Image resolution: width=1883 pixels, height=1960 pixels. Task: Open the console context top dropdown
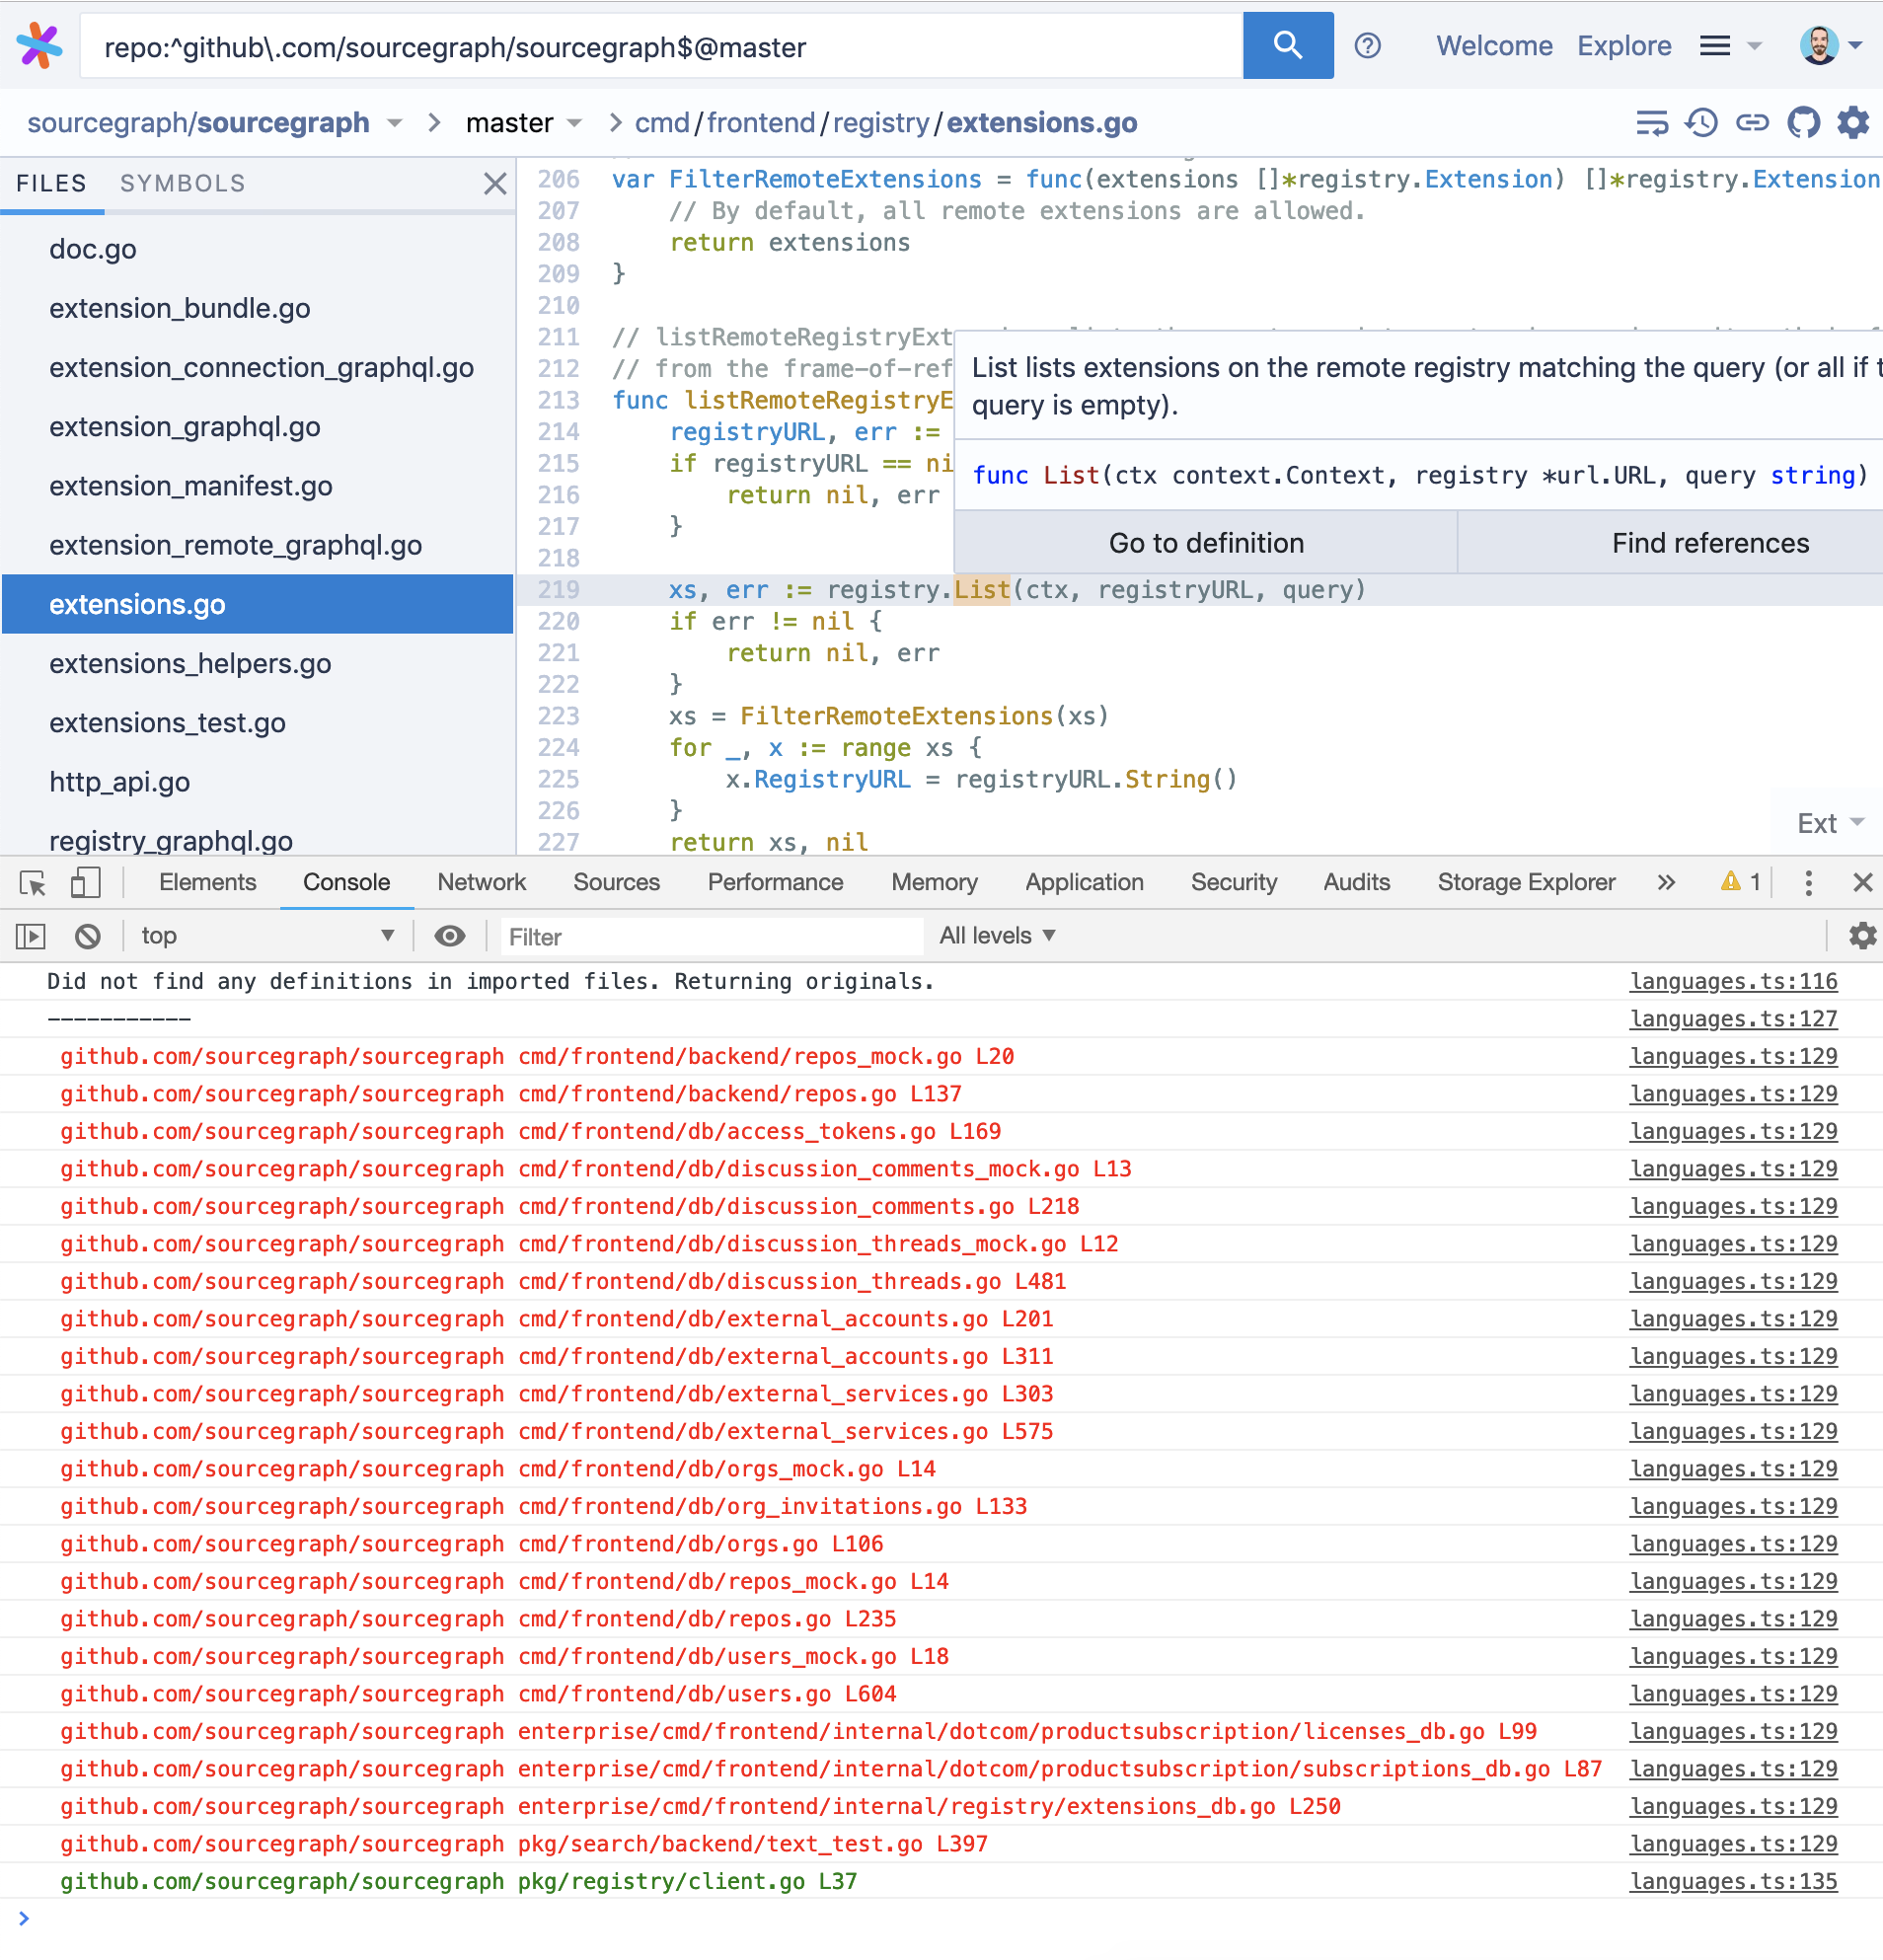267,937
